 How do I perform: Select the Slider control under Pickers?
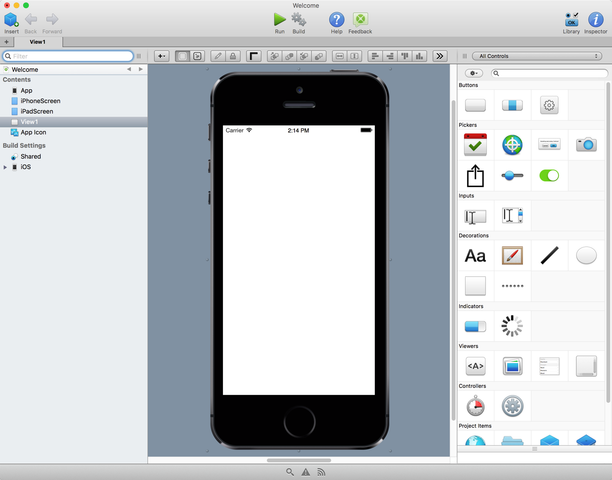[512, 175]
